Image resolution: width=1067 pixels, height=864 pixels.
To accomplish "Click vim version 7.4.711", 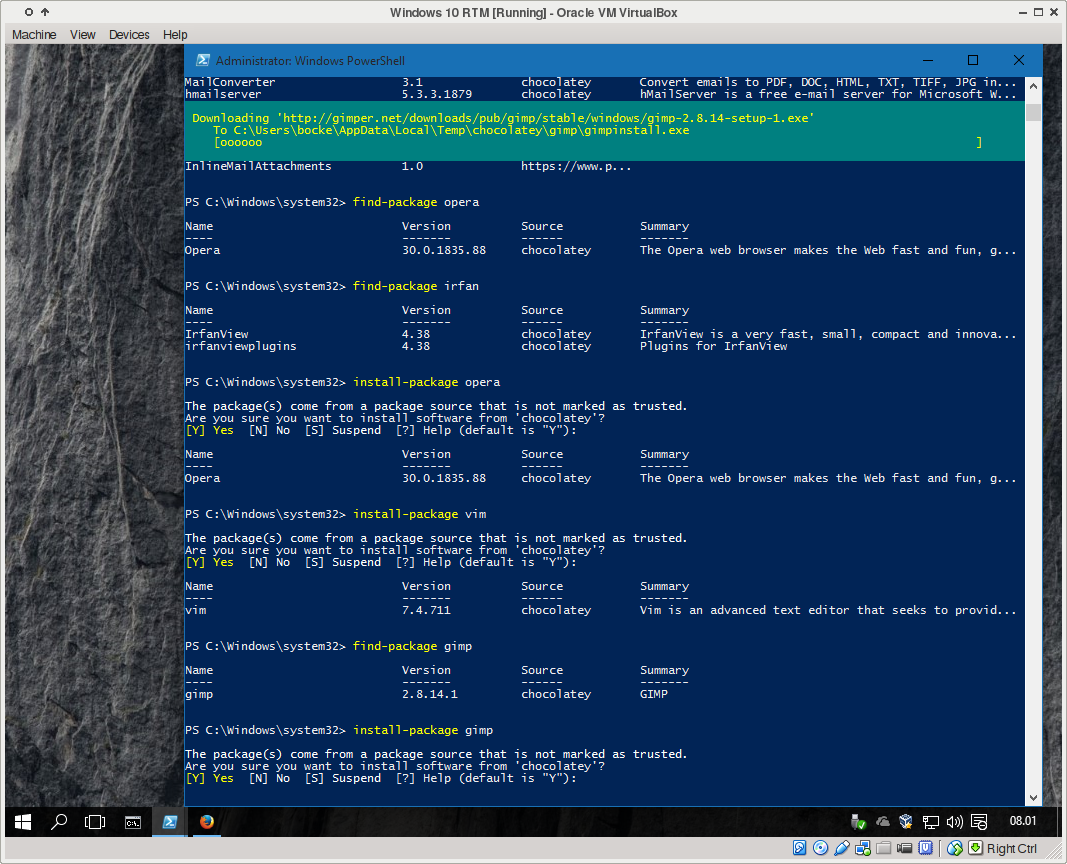I will (x=426, y=610).
